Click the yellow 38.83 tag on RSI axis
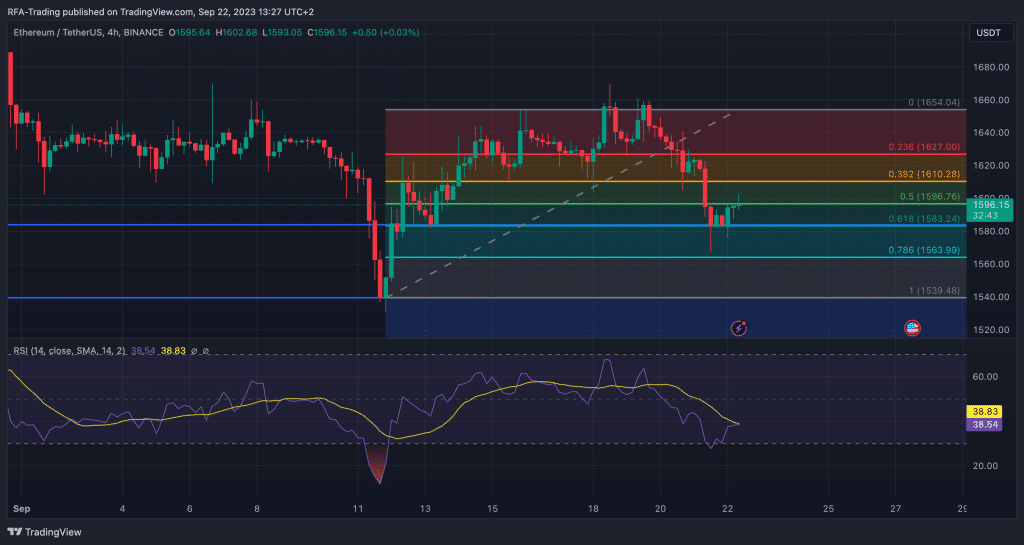Image resolution: width=1024 pixels, height=545 pixels. point(984,412)
